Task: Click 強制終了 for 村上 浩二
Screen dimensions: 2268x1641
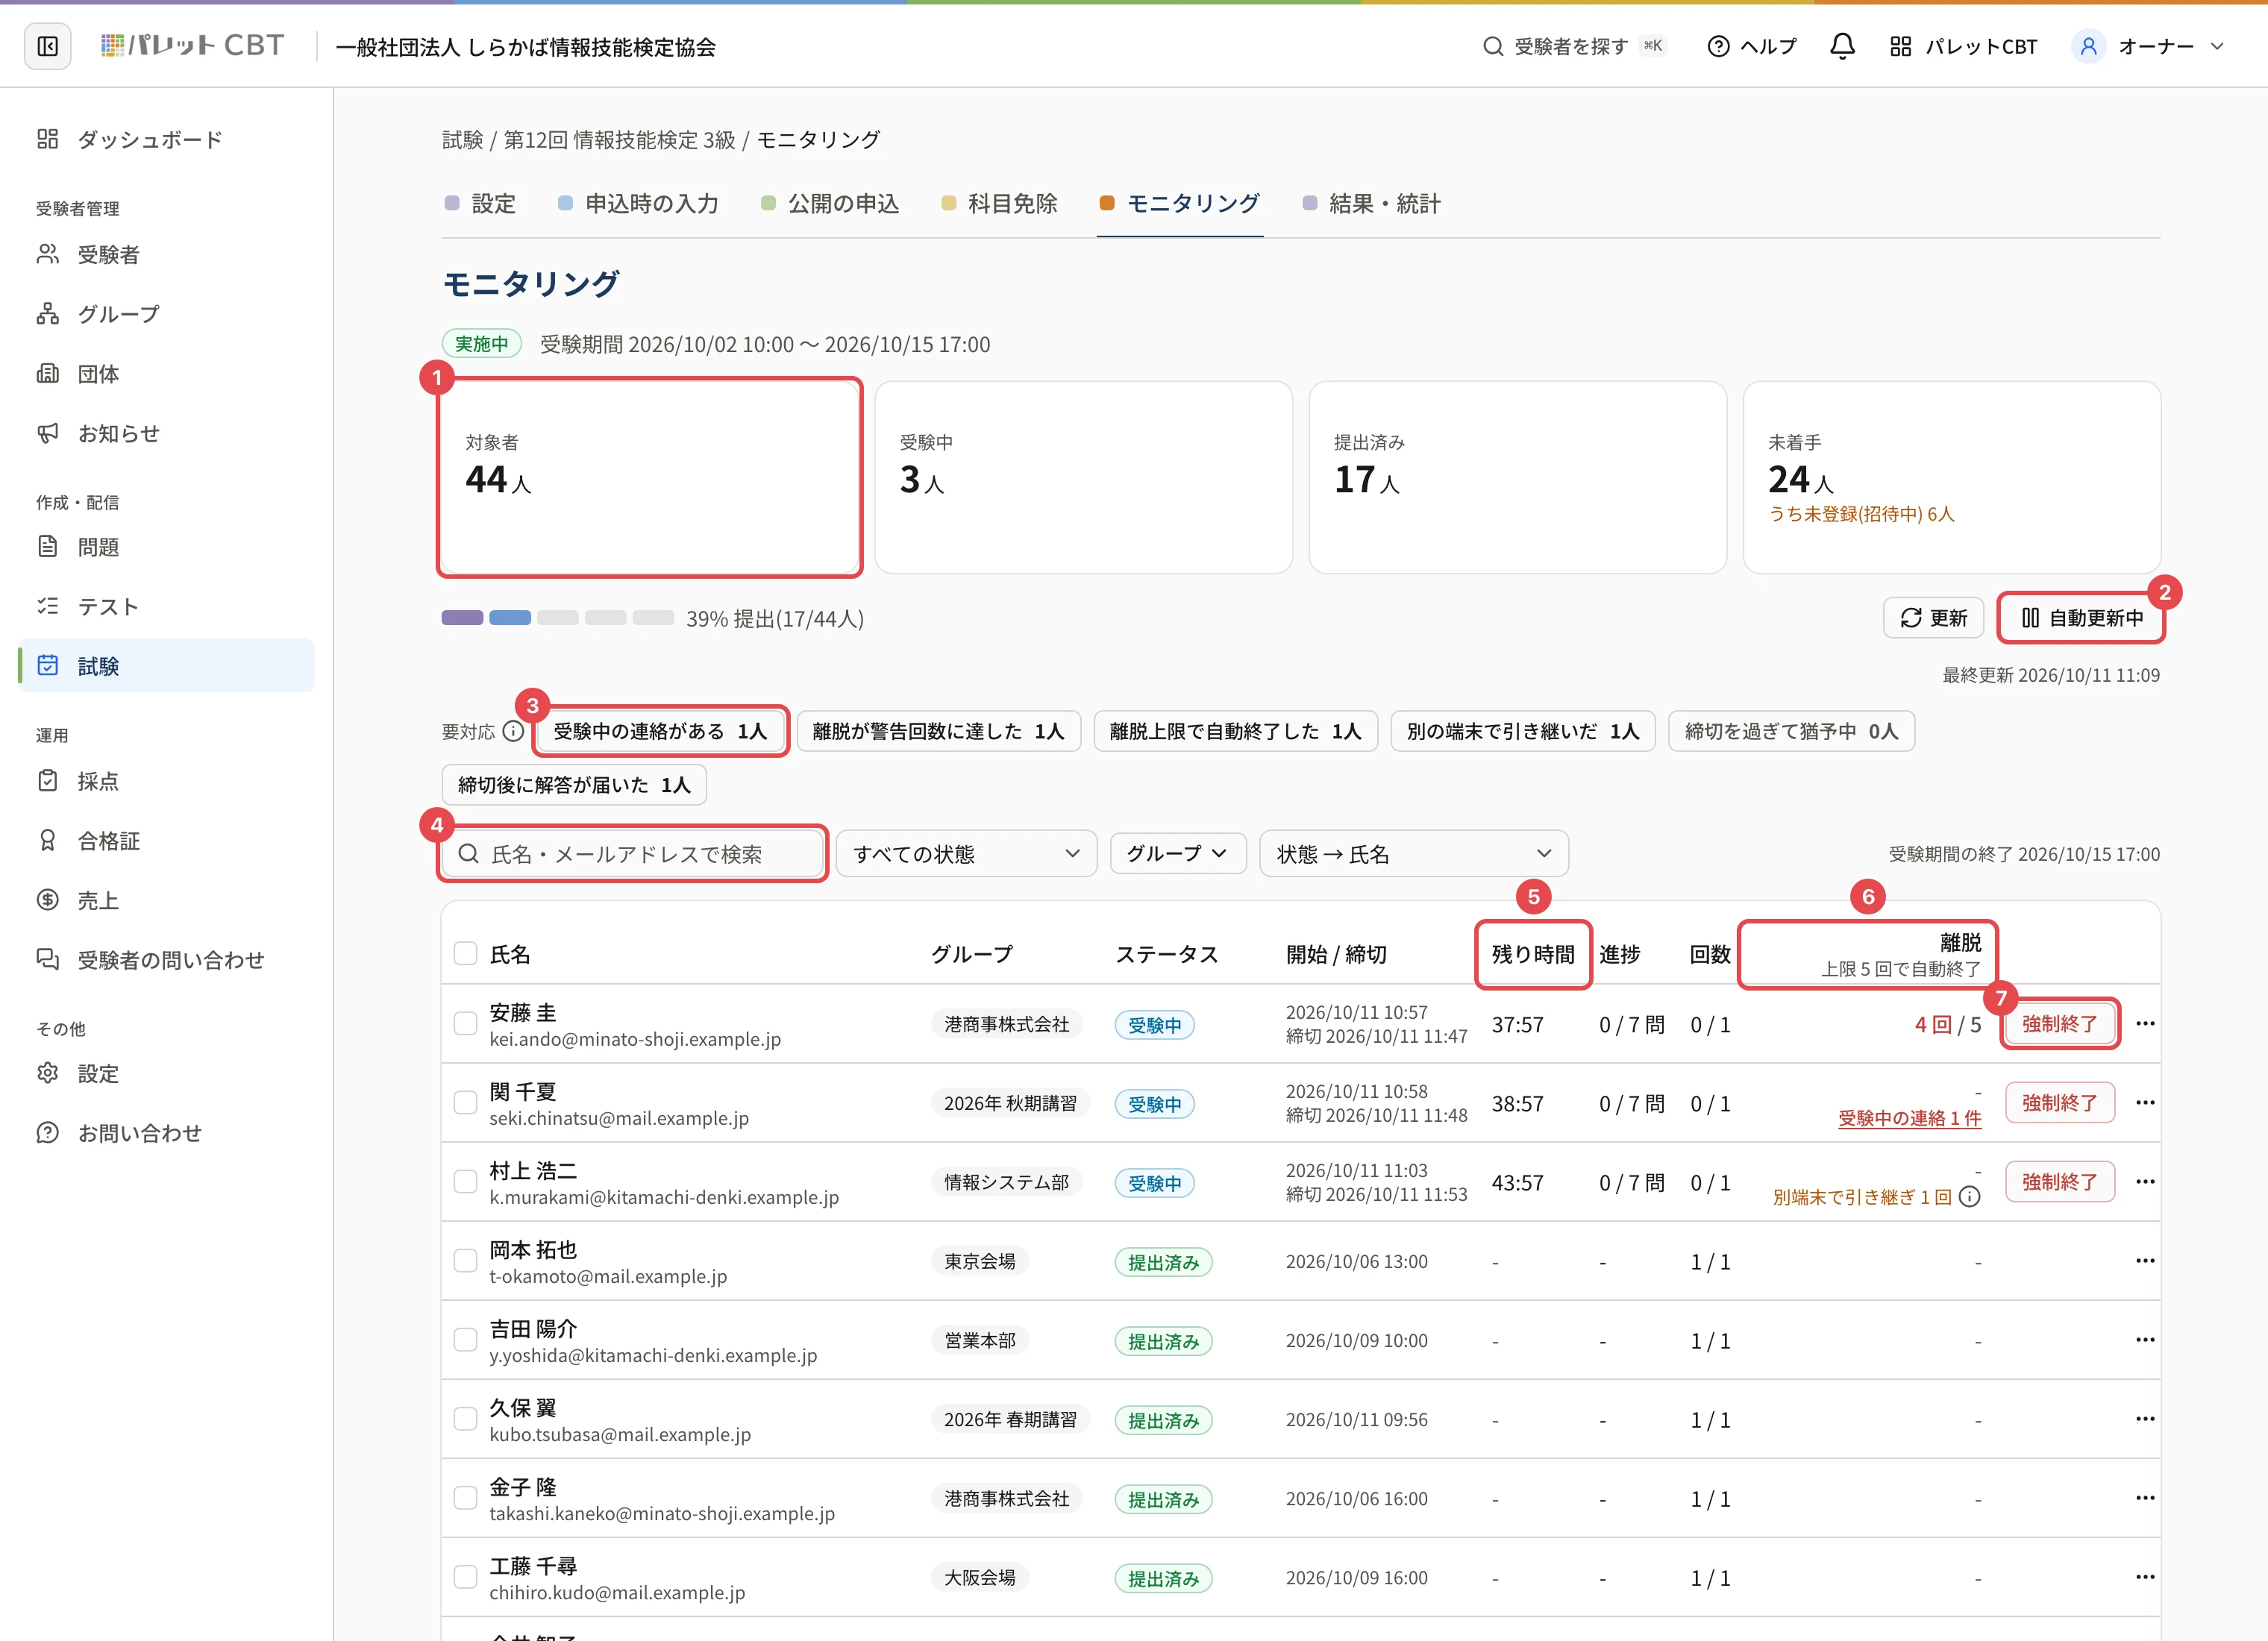Action: [2059, 1182]
